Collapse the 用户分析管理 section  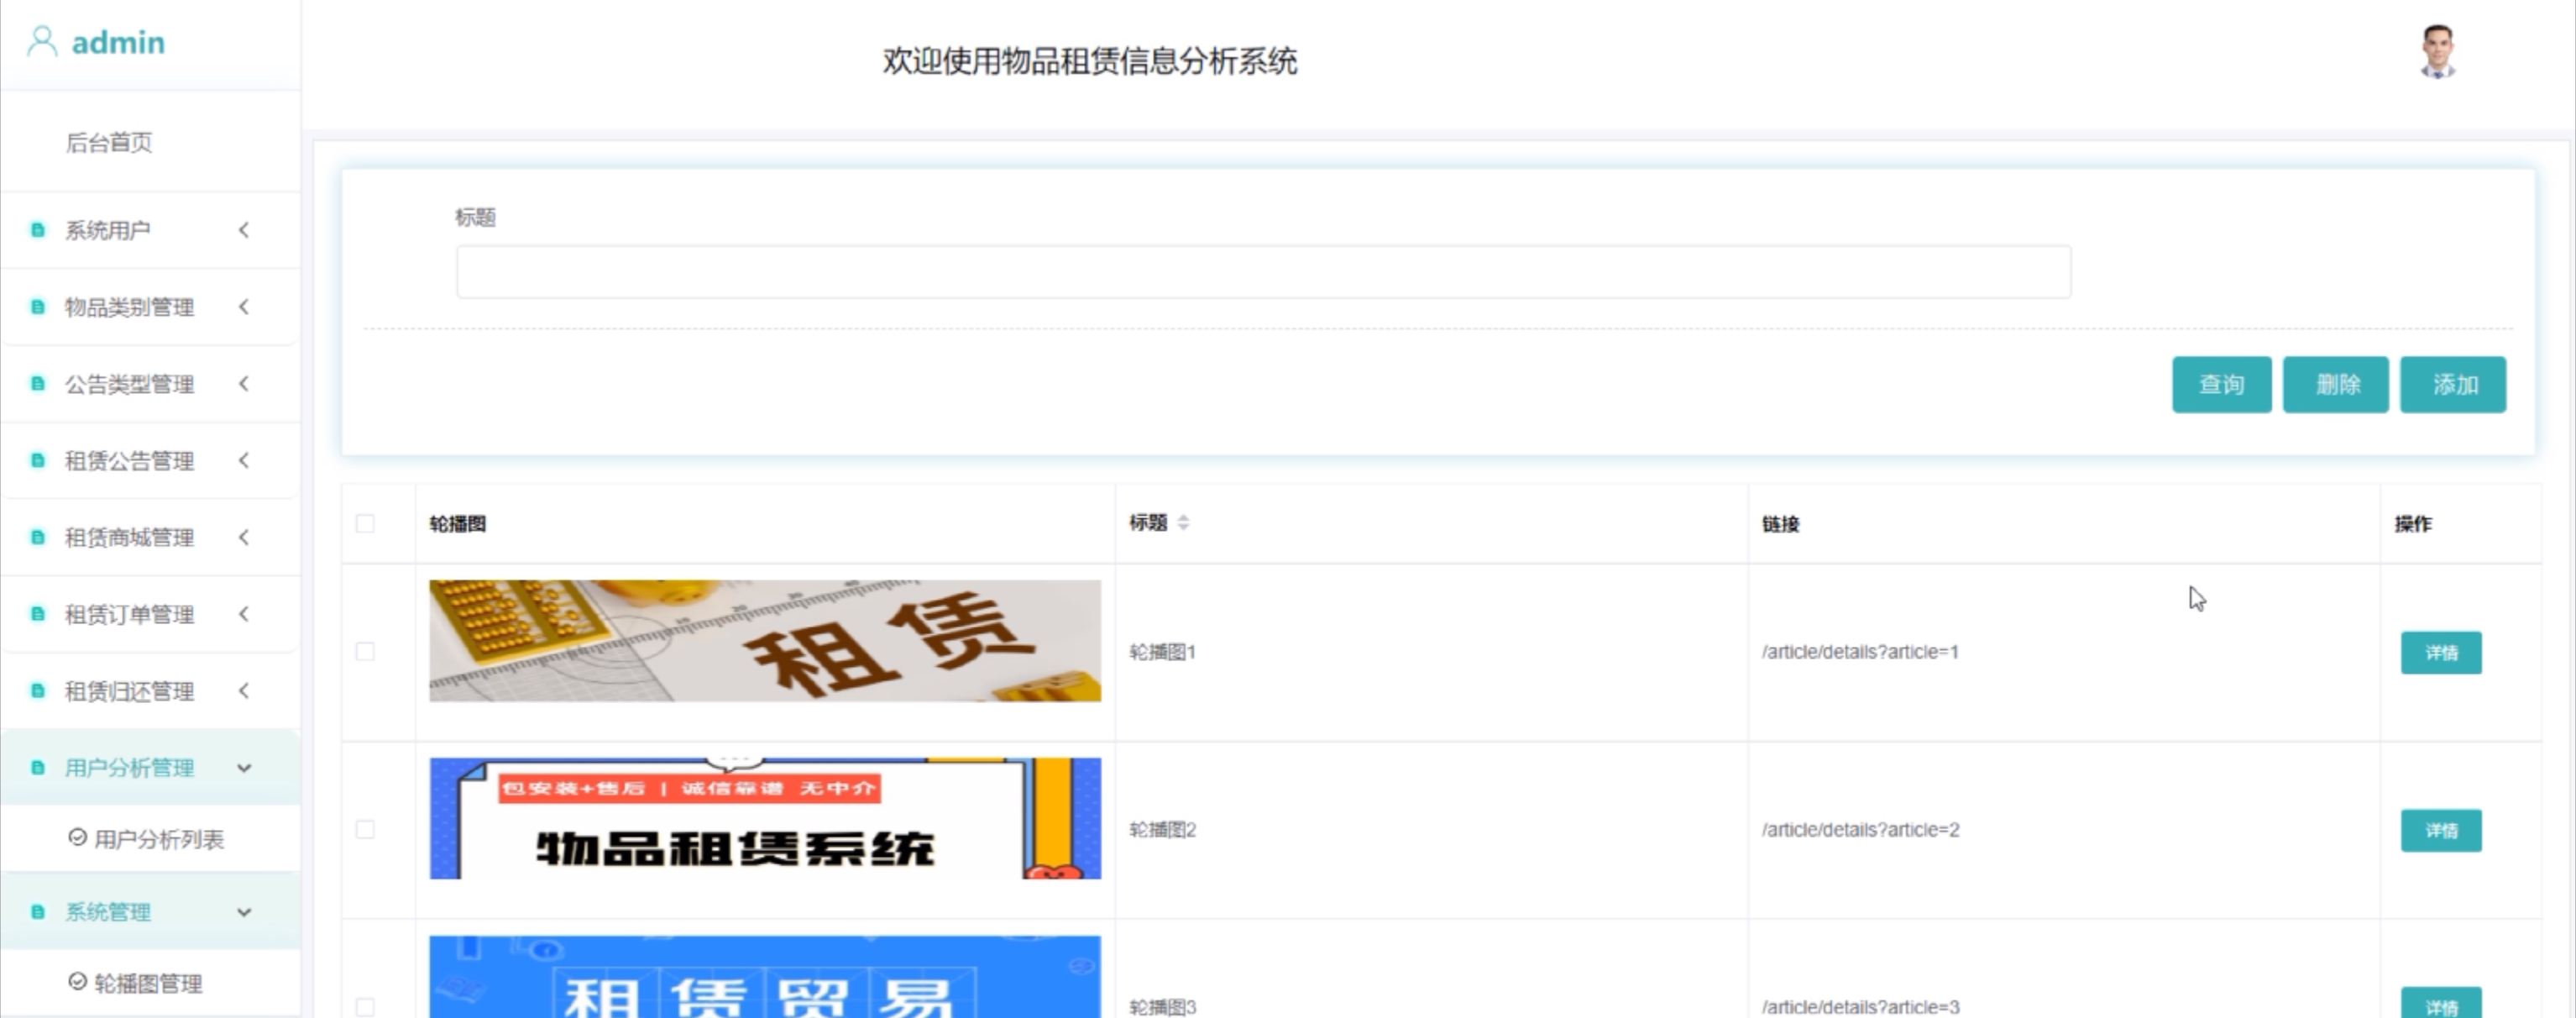244,768
